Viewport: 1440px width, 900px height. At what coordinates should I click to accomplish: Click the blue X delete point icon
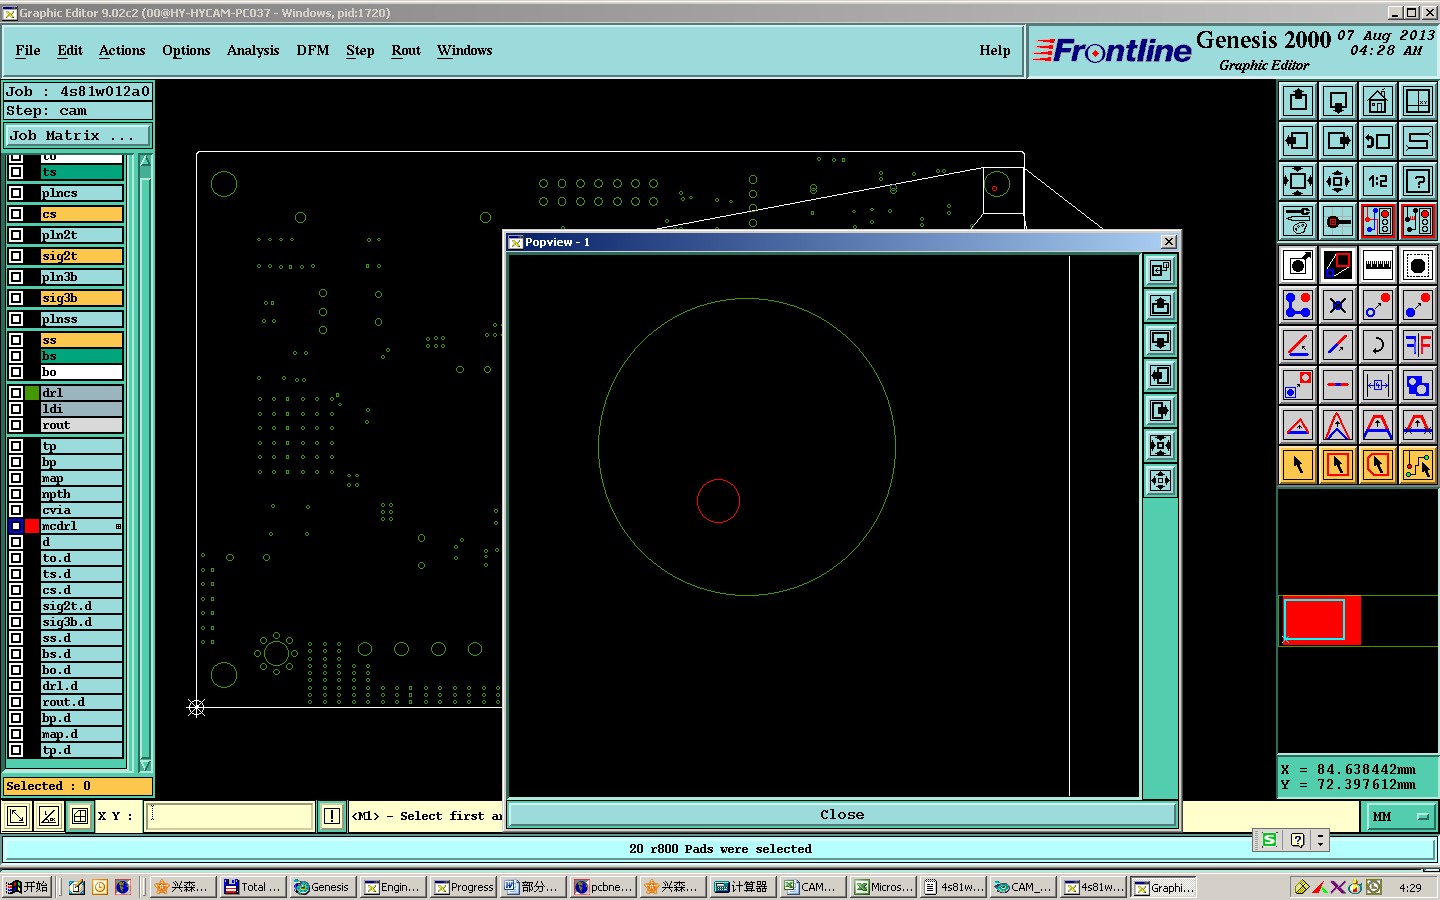click(x=1338, y=305)
